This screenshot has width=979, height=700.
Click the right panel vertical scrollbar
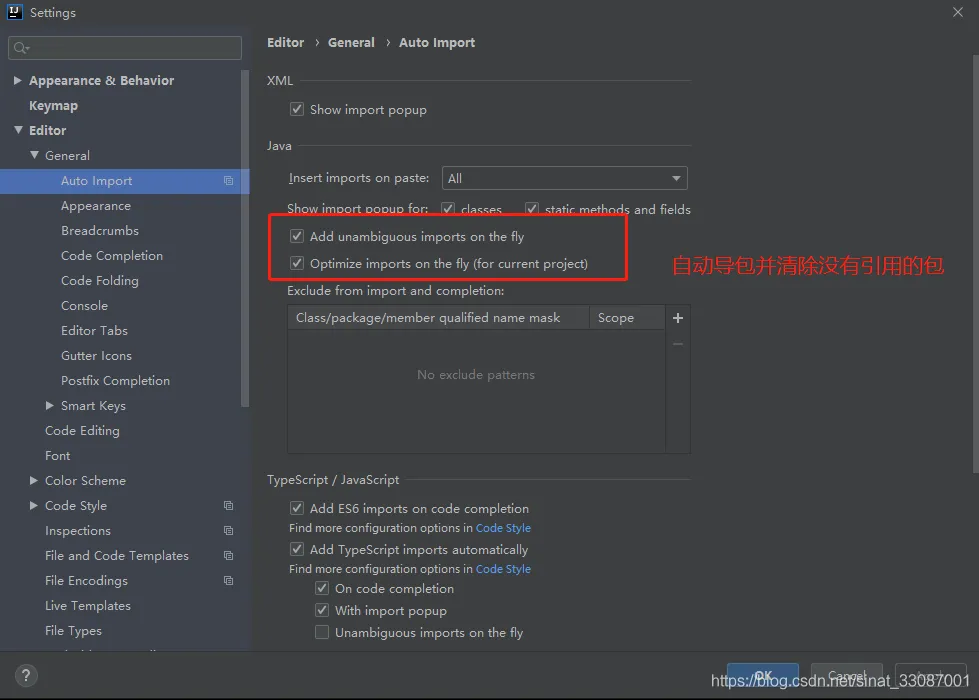point(975,262)
